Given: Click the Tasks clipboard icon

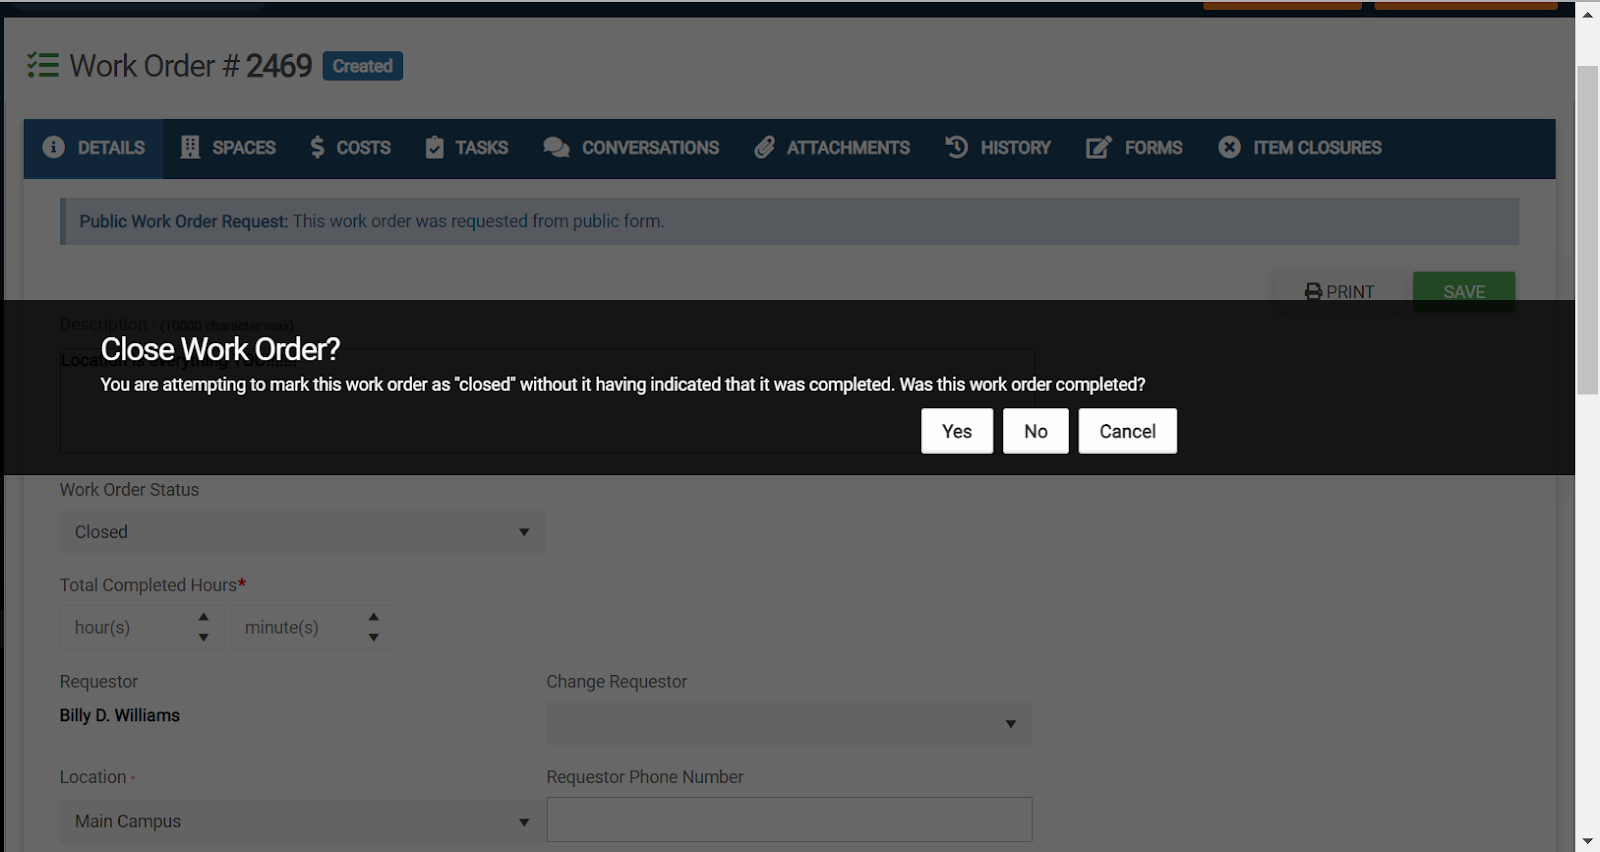Looking at the screenshot, I should click(x=434, y=147).
